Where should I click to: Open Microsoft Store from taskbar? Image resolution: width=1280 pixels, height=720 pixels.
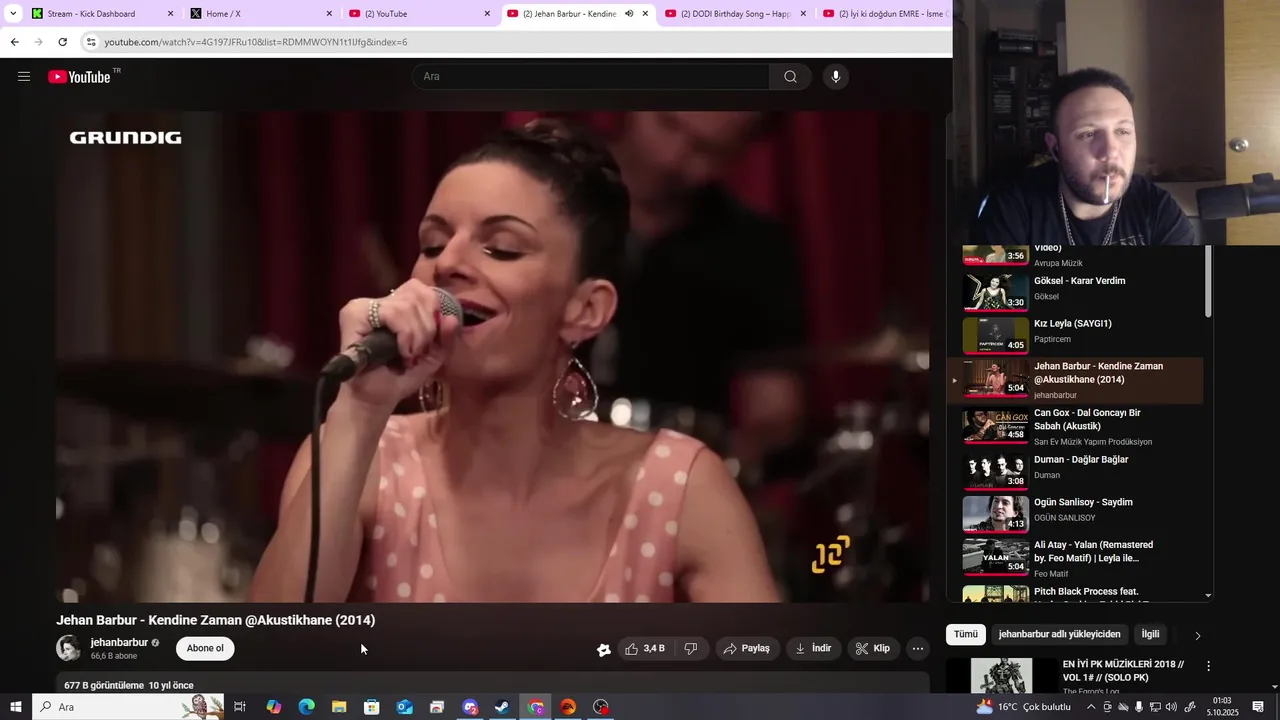(372, 707)
